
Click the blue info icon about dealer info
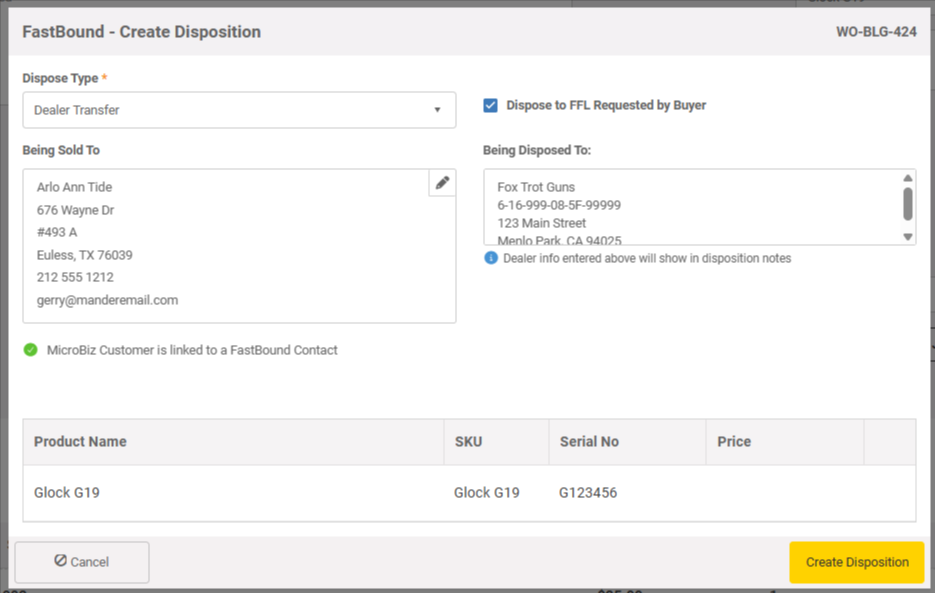click(x=489, y=258)
